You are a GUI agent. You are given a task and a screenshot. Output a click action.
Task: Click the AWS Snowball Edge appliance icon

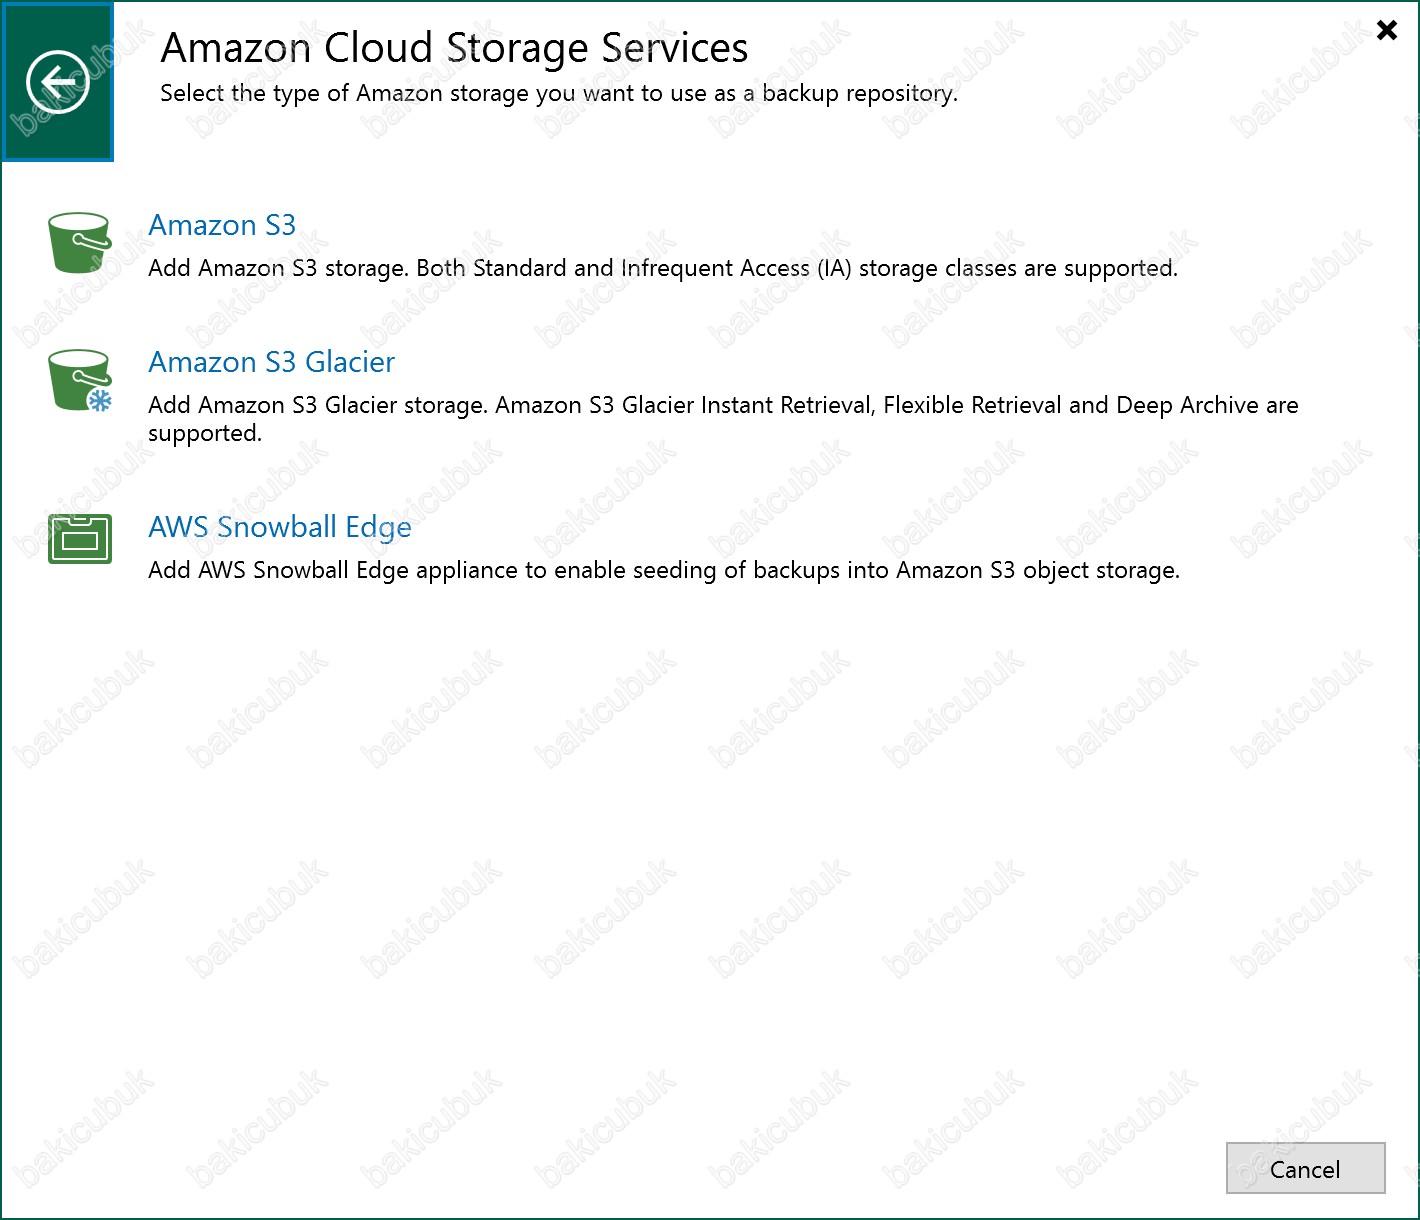pyautogui.click(x=80, y=539)
